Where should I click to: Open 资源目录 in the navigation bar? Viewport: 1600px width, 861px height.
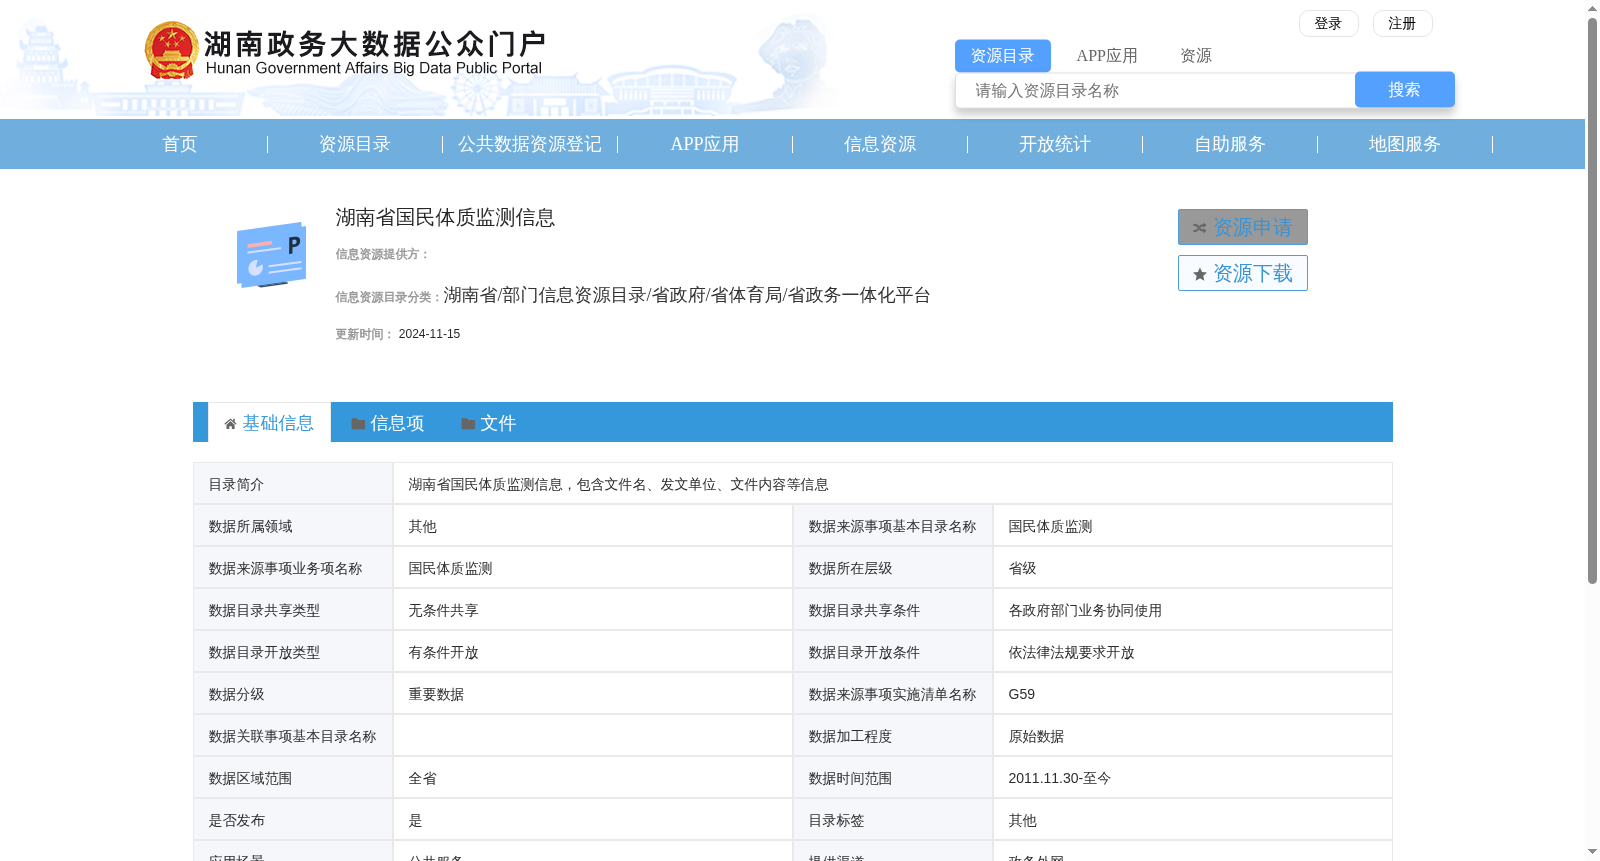pyautogui.click(x=355, y=144)
